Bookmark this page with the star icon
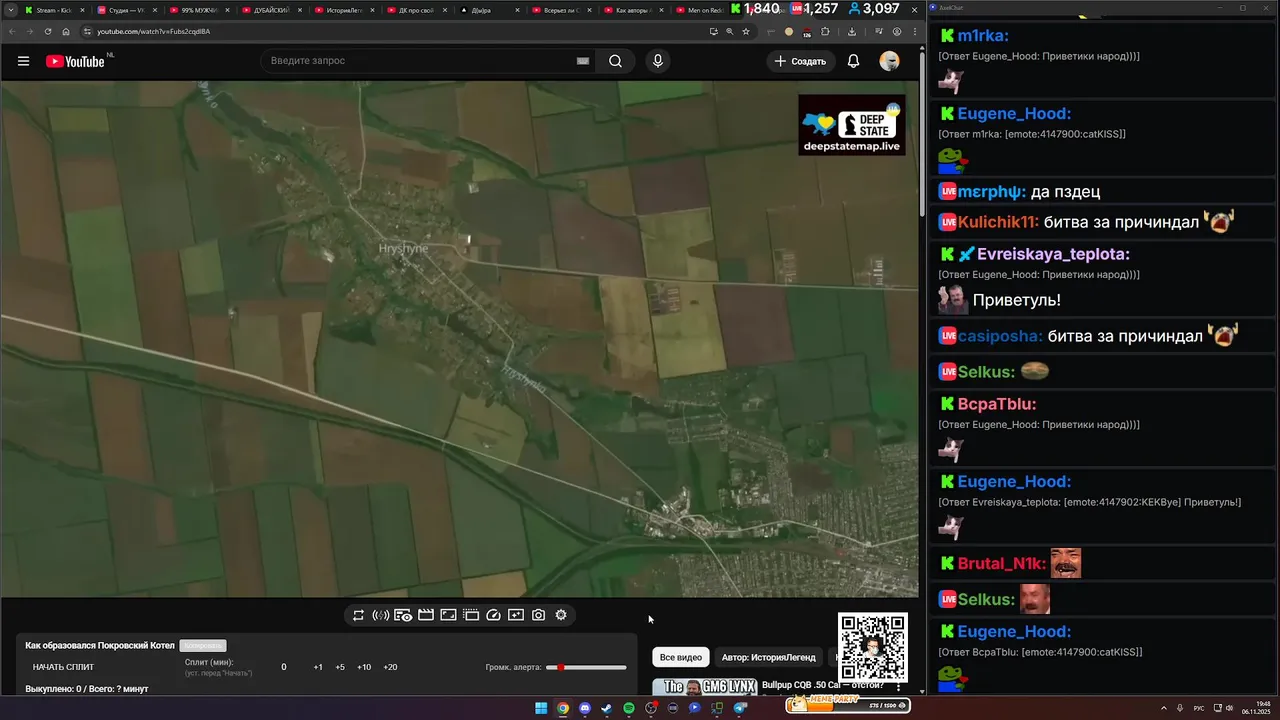 pos(745,31)
